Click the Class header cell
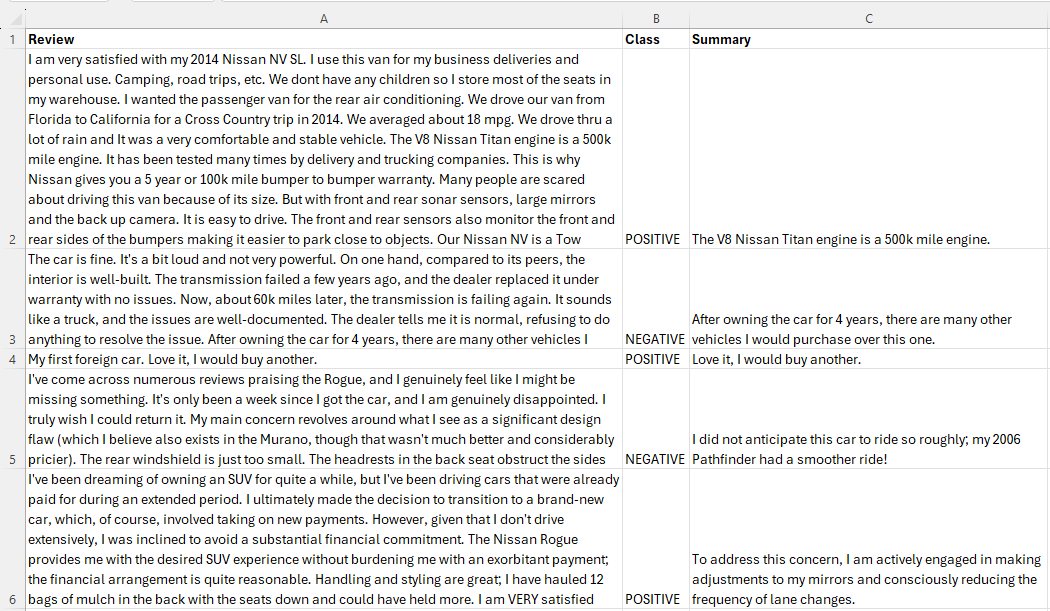 [656, 39]
